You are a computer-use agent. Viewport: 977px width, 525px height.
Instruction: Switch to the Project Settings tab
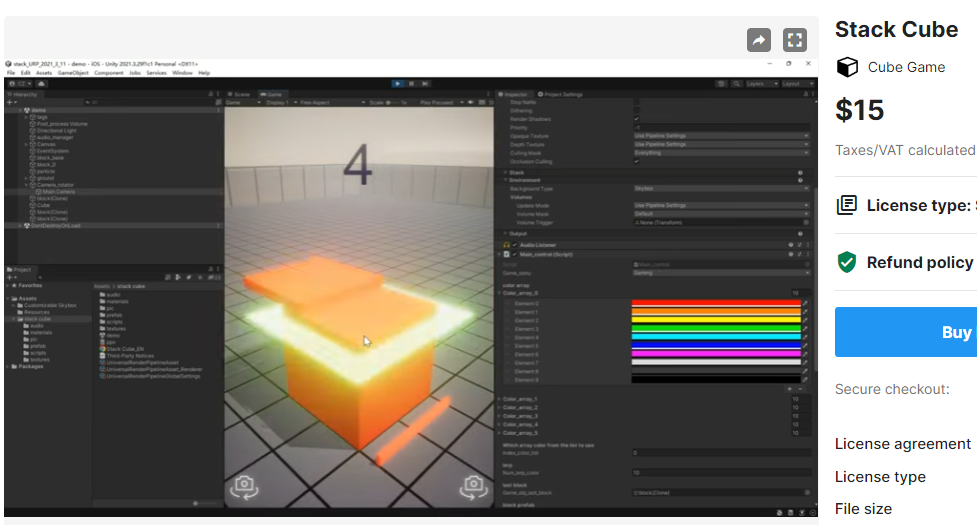click(560, 94)
